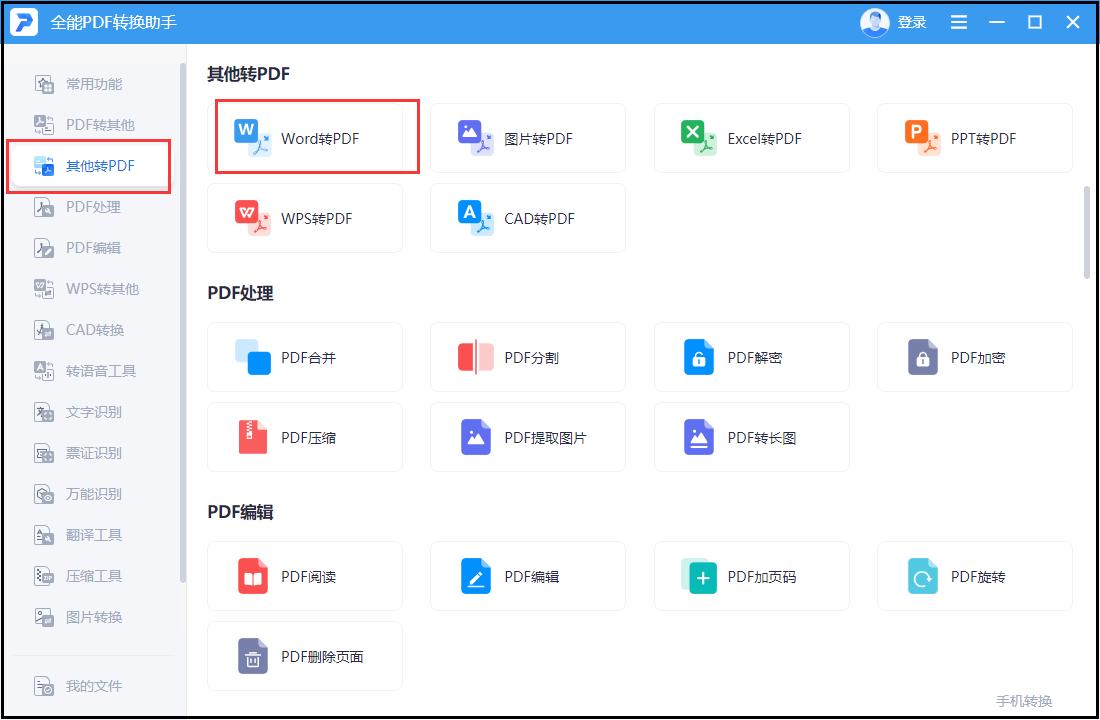Open the PDF压缩 compression tool
Viewport: 1100px width, 720px height.
[x=305, y=437]
